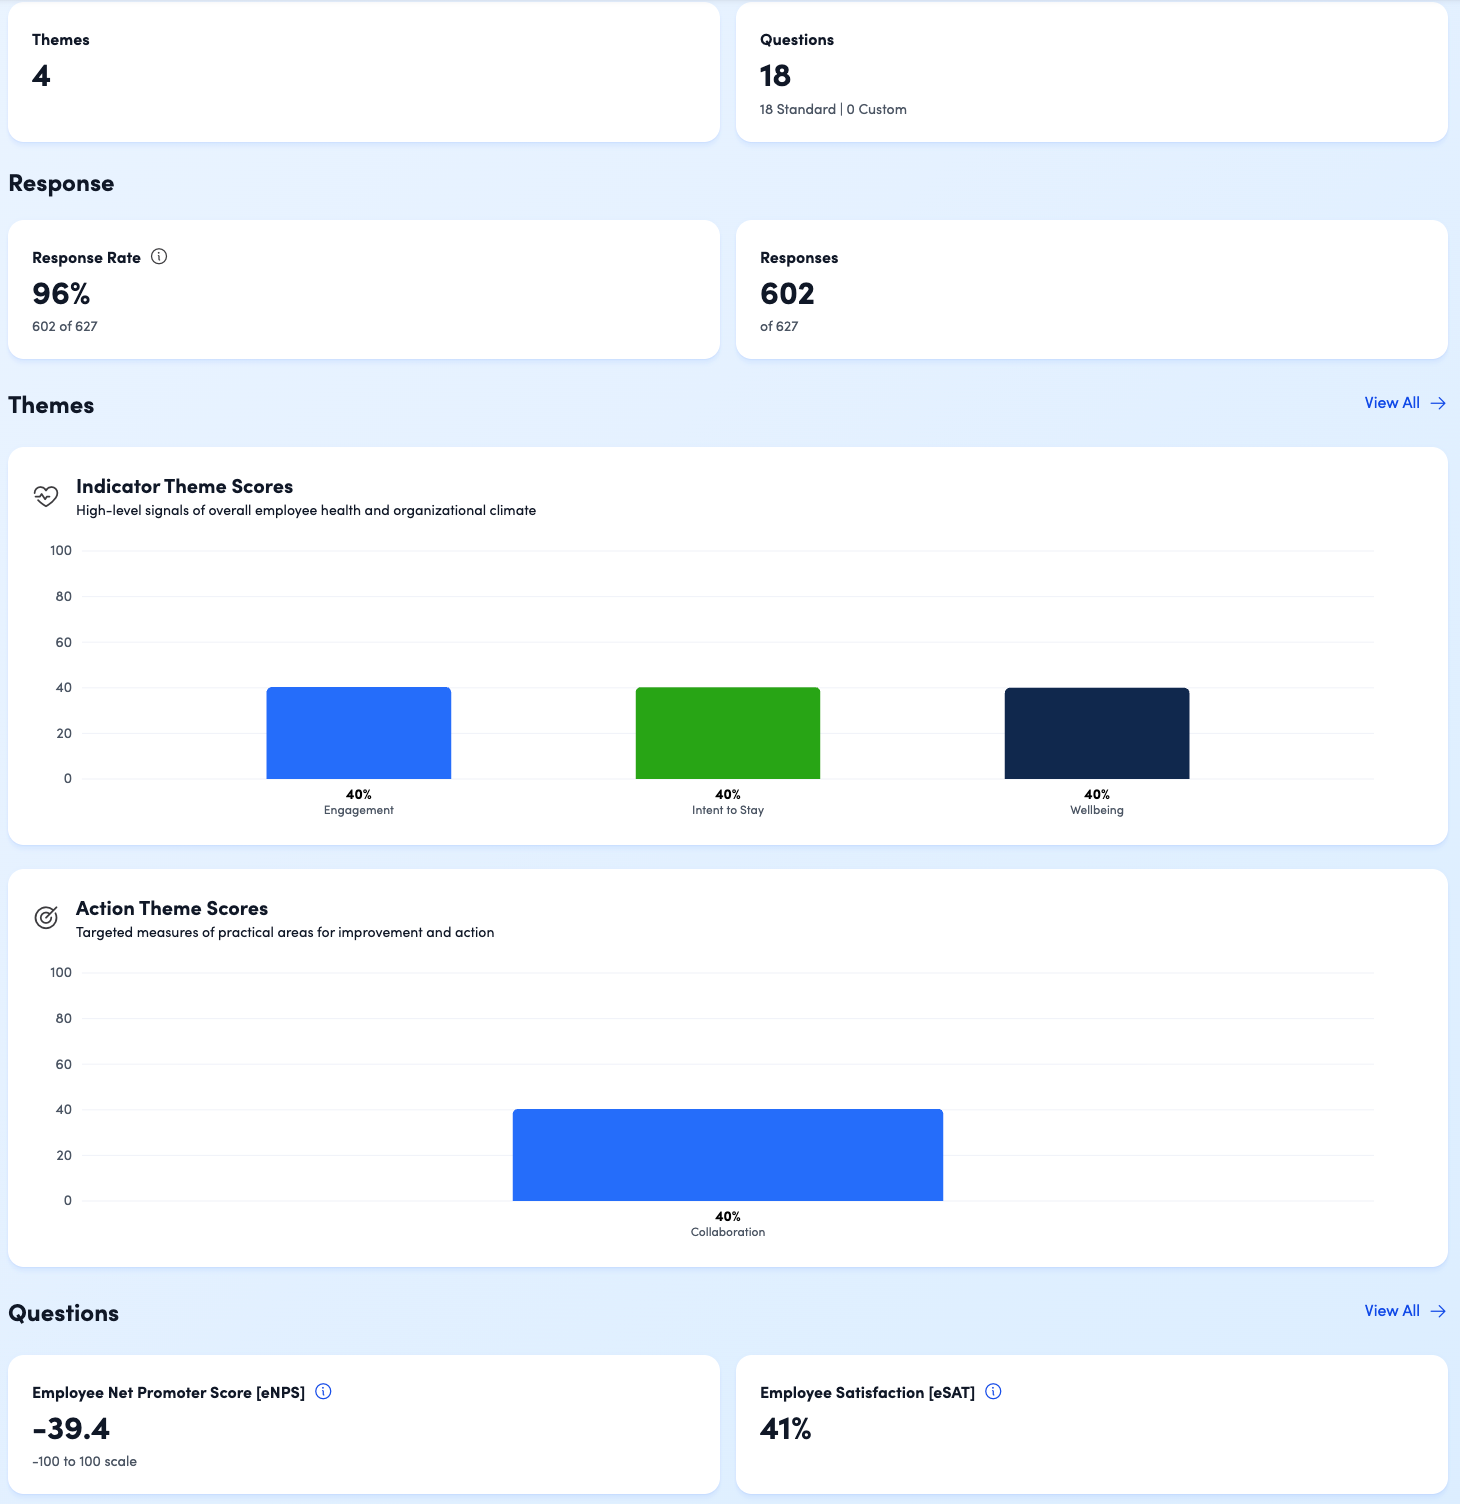Viewport: 1460px width, 1504px height.
Task: Select the Engagement bar in the chart
Action: pos(358,732)
